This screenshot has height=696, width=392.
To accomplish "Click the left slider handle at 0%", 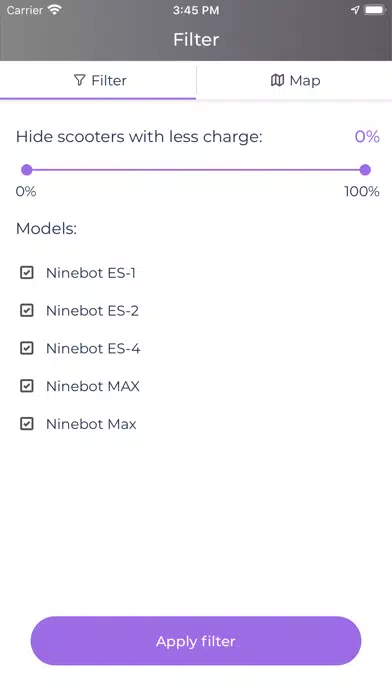I will coord(27,170).
